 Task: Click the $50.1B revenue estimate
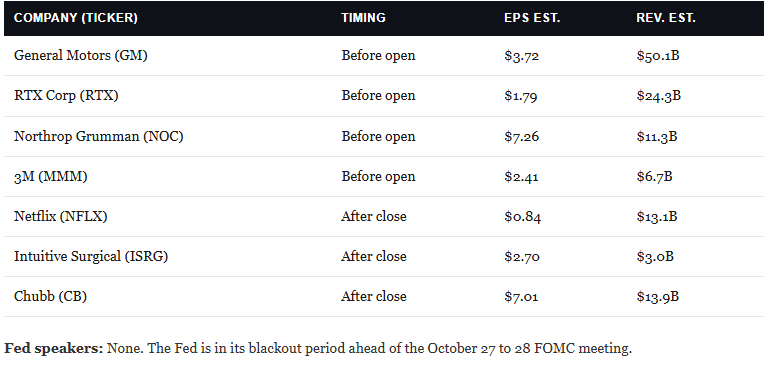click(x=658, y=55)
